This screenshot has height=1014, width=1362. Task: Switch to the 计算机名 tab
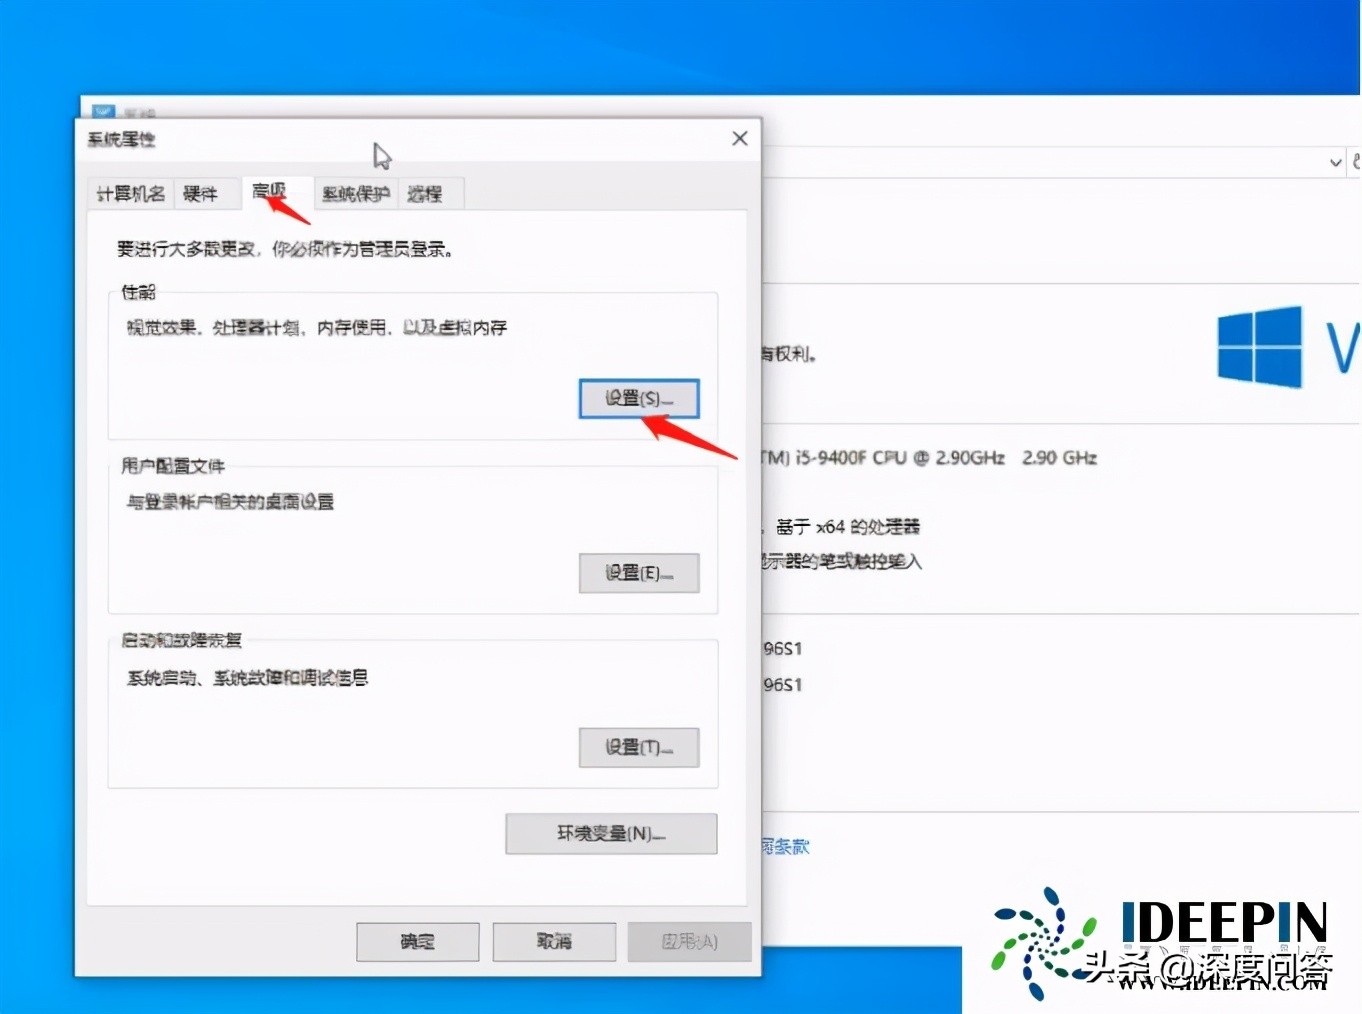click(x=131, y=193)
